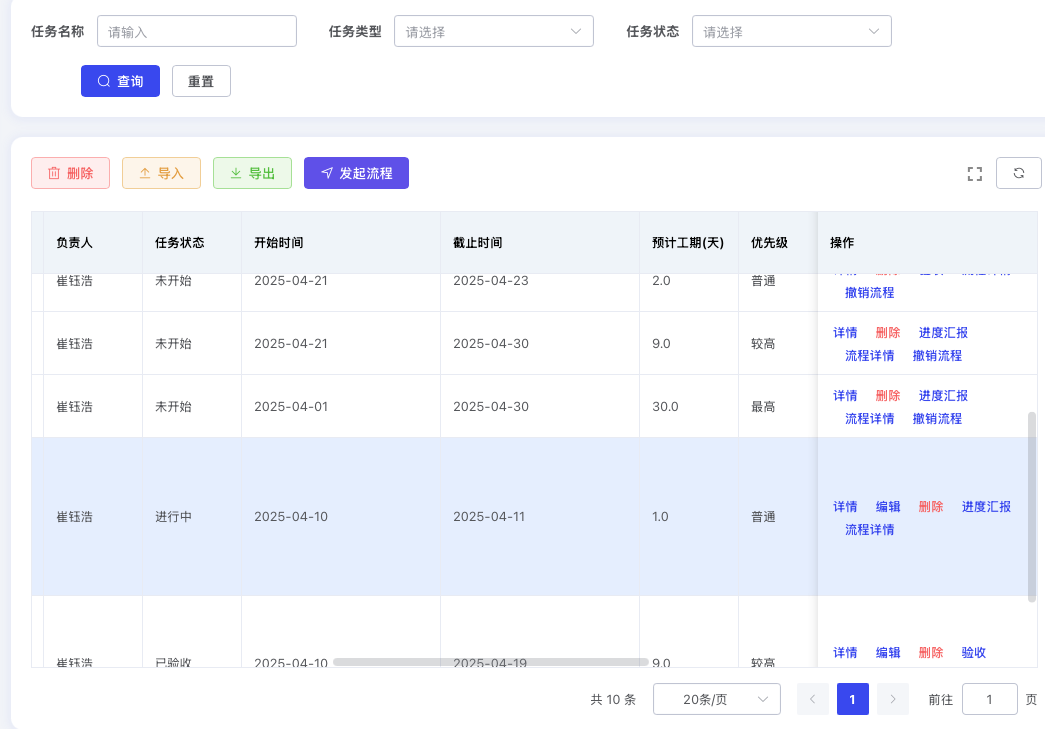This screenshot has width=1045, height=729.
Task: Open the 任务类型 dropdown
Action: click(494, 31)
